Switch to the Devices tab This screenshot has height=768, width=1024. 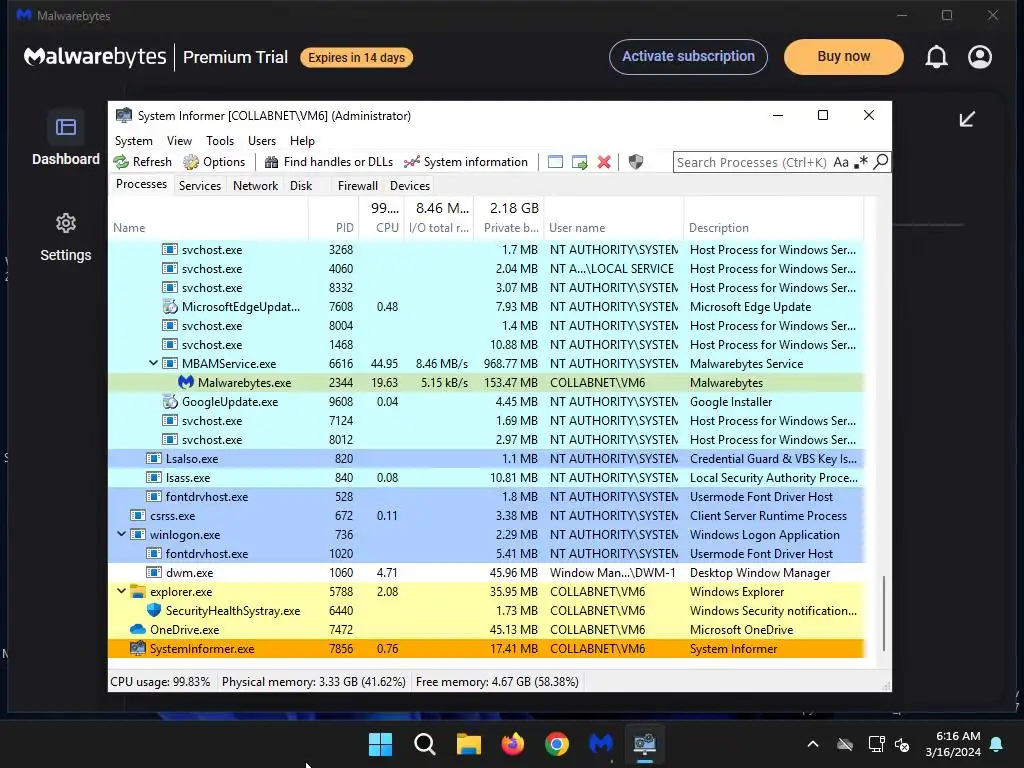(x=410, y=185)
